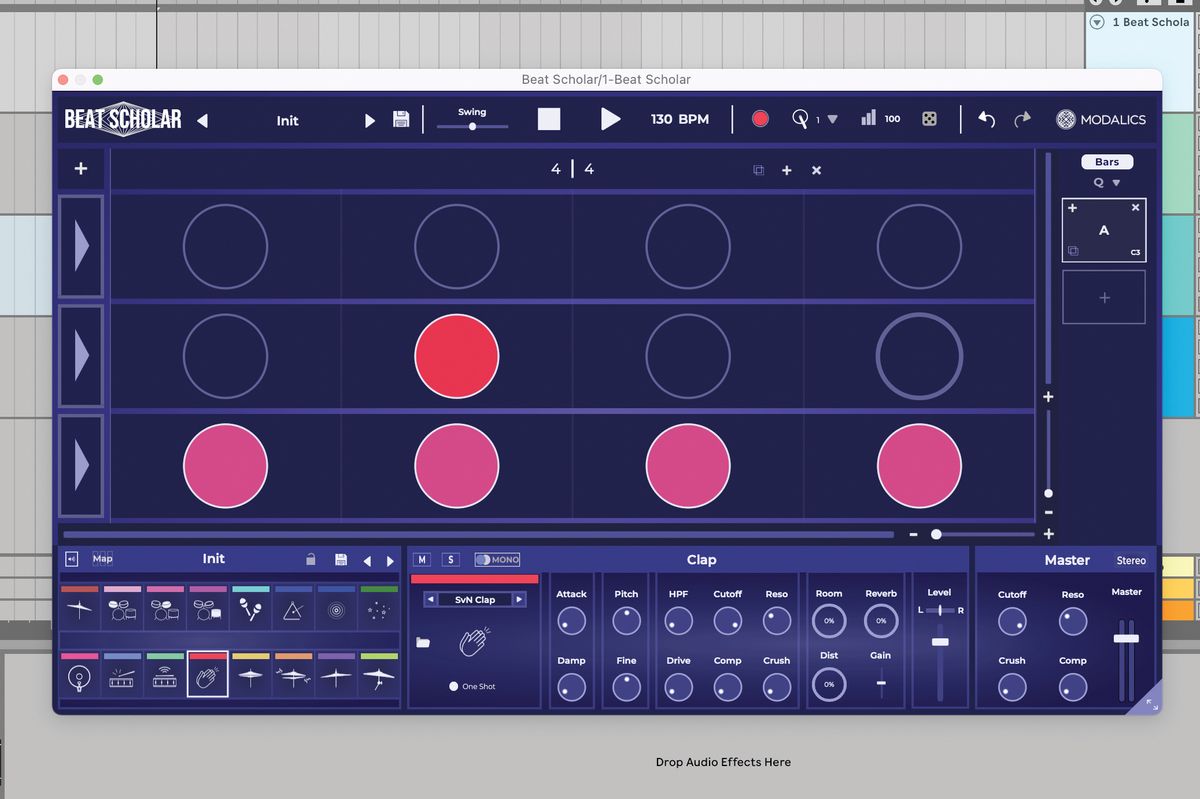Click the next arrow on the SvN Clap selector

tap(518, 598)
